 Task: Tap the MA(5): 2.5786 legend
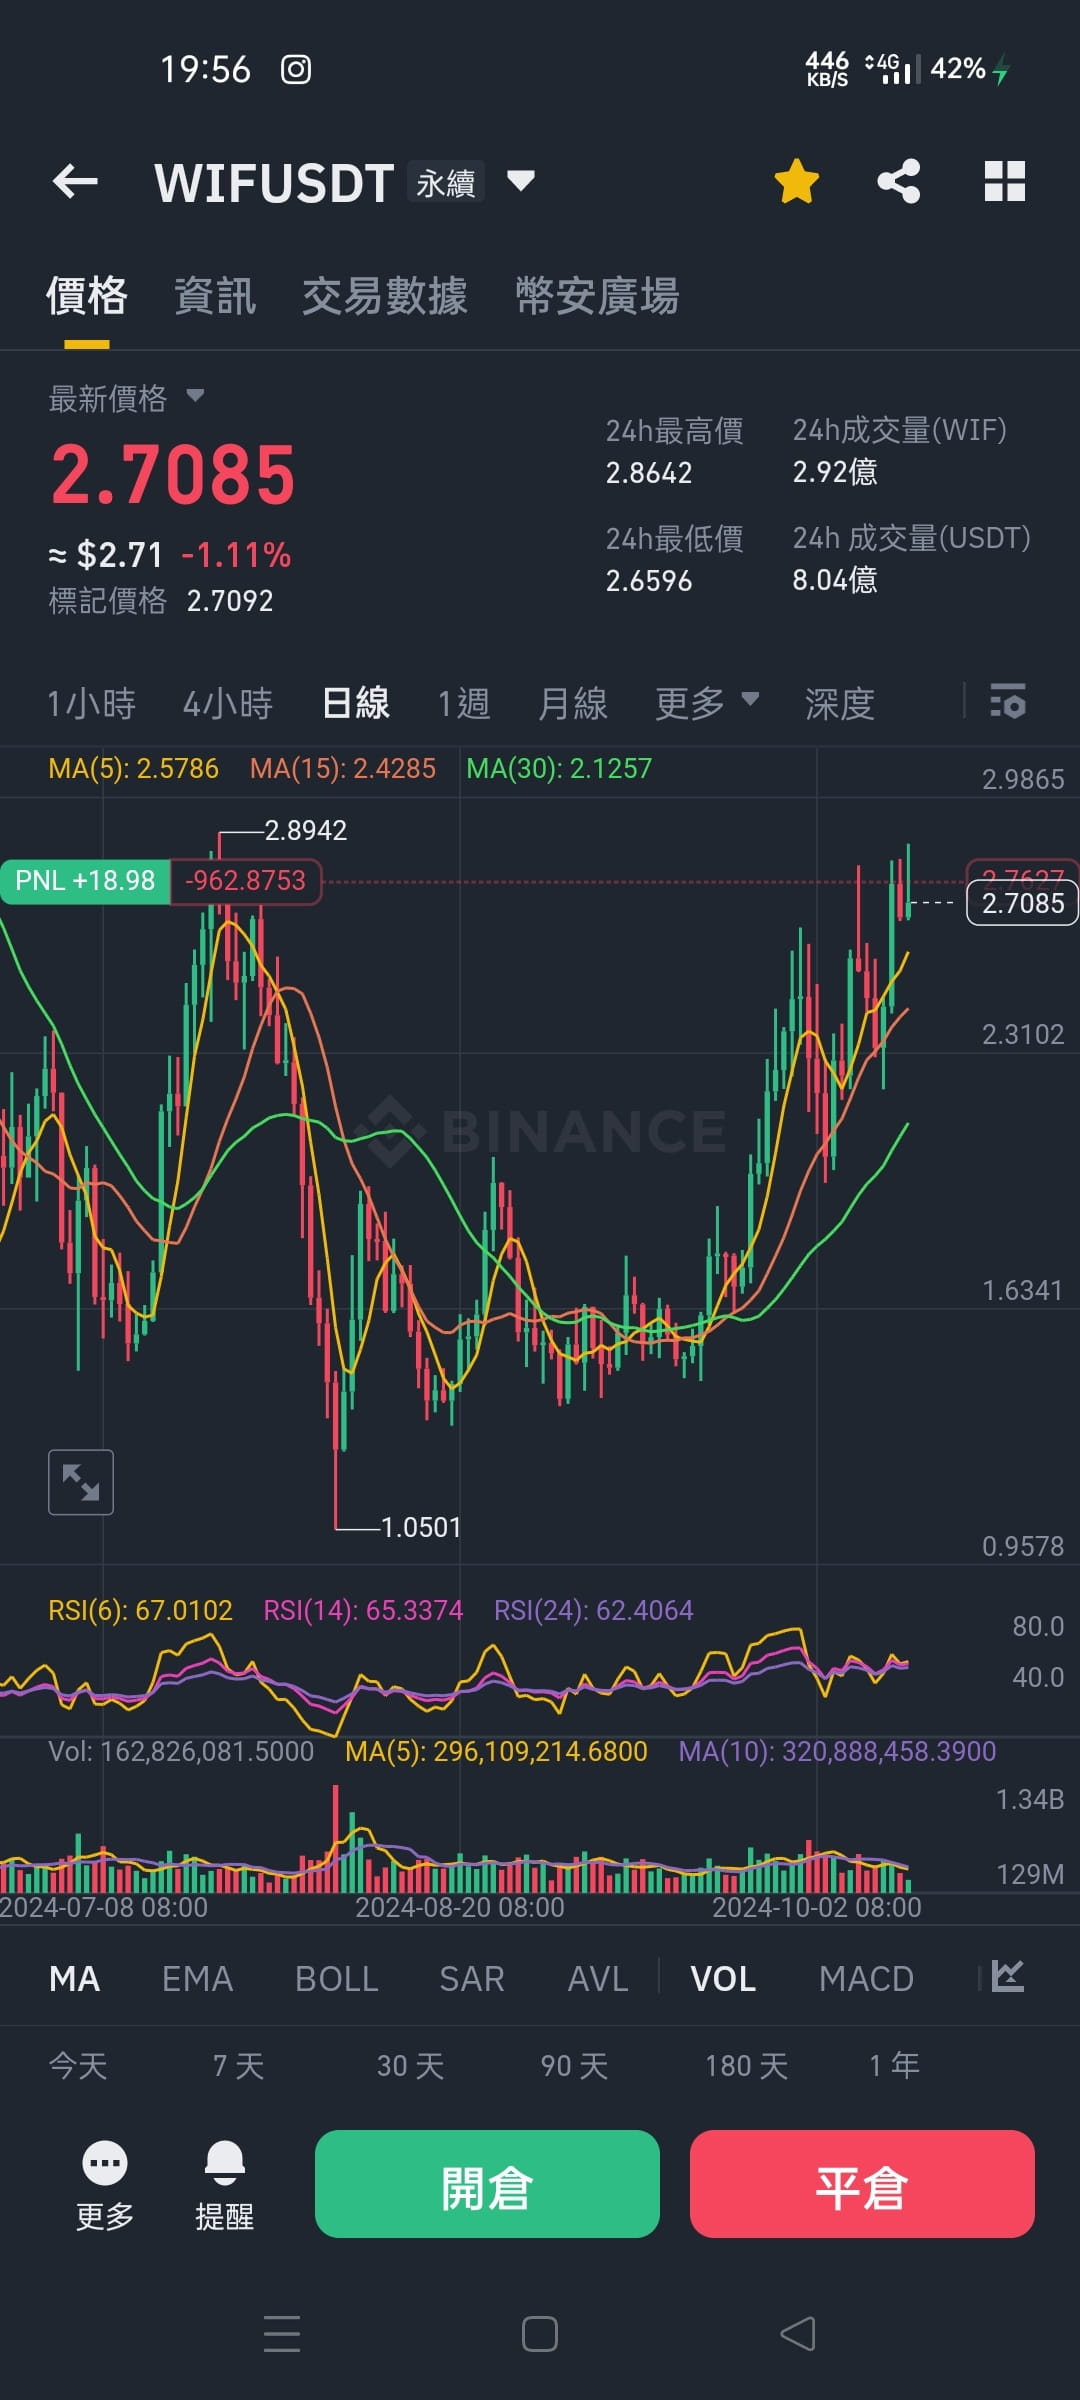pyautogui.click(x=133, y=769)
